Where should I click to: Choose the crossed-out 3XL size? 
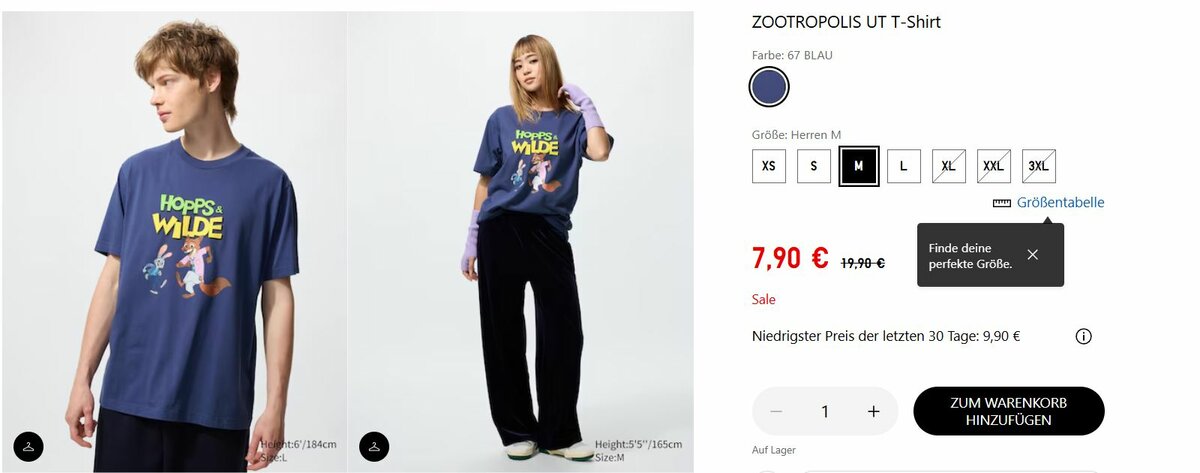pos(1039,166)
